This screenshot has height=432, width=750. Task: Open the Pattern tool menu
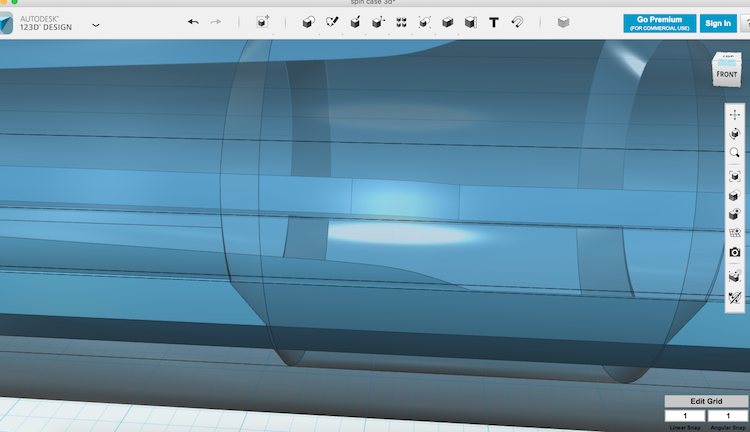(401, 22)
